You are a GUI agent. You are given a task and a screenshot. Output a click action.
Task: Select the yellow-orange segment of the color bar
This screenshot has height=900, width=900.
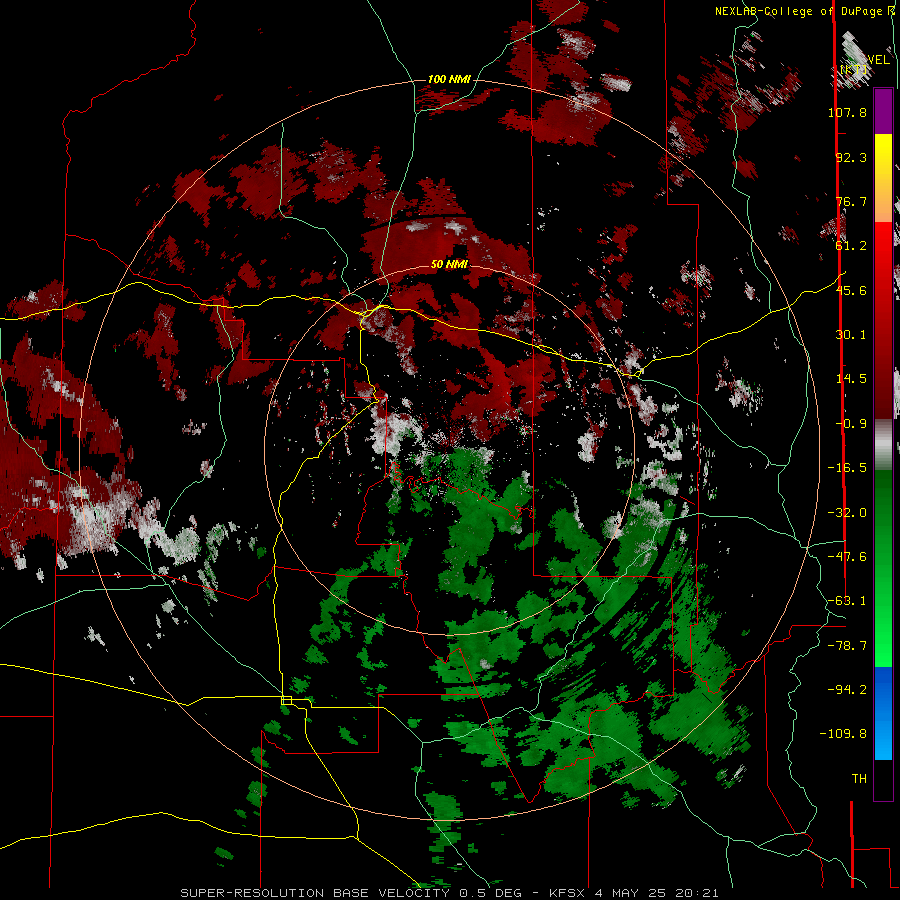pyautogui.click(x=883, y=178)
